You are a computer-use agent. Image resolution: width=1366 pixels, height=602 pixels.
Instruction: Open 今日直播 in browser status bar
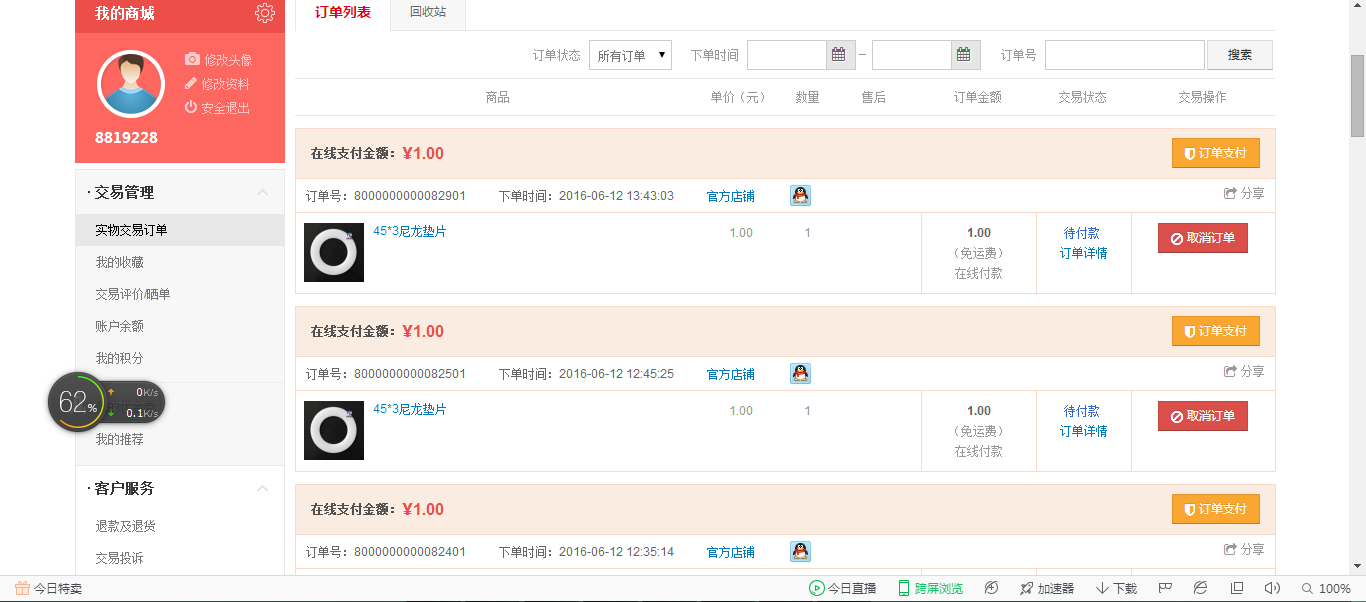[x=842, y=588]
